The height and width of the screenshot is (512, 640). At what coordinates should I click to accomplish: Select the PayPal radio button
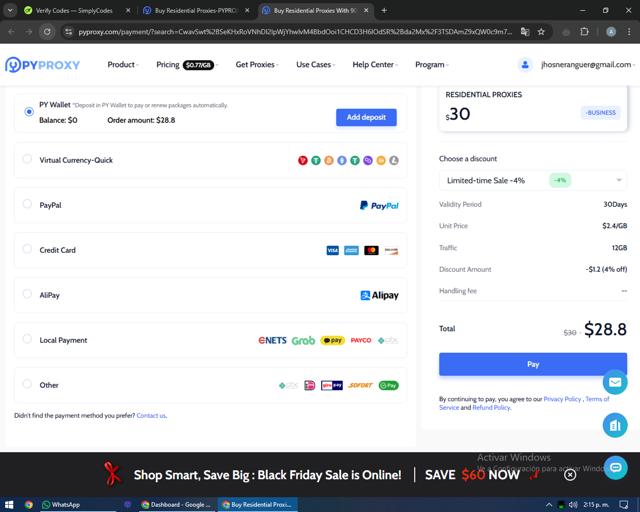tap(27, 204)
